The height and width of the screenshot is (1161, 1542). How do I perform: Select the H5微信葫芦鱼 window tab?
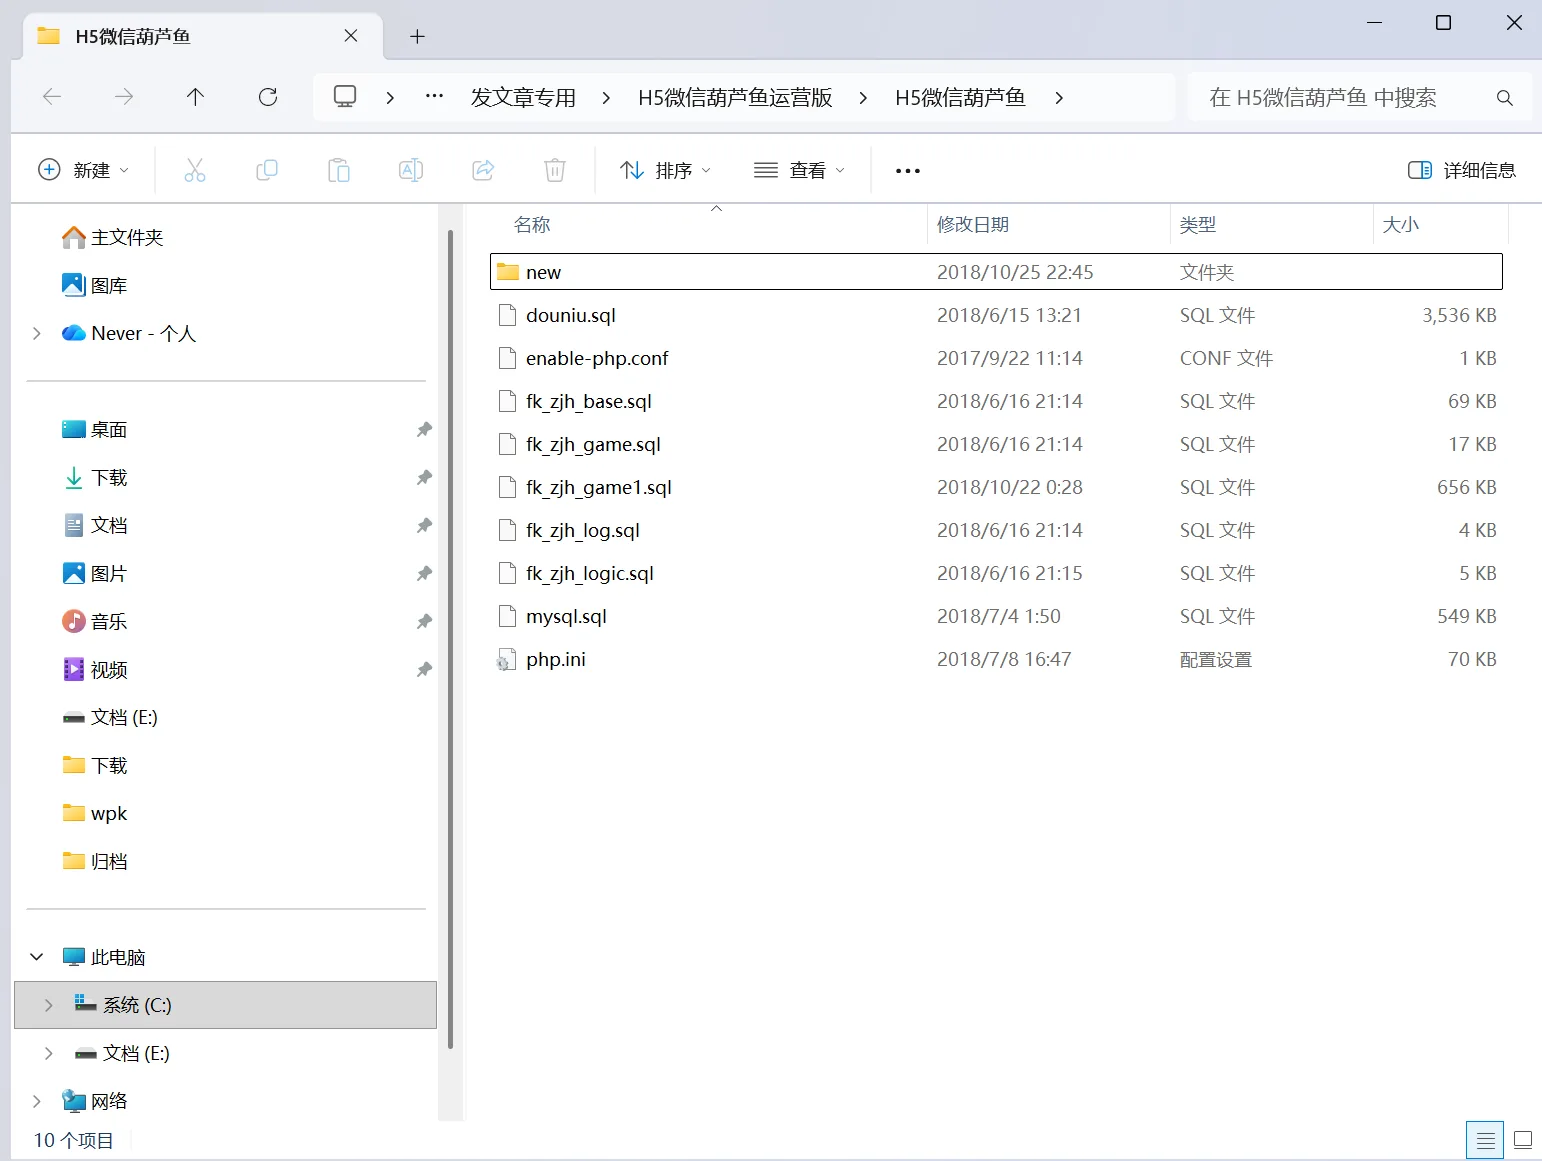pos(203,36)
